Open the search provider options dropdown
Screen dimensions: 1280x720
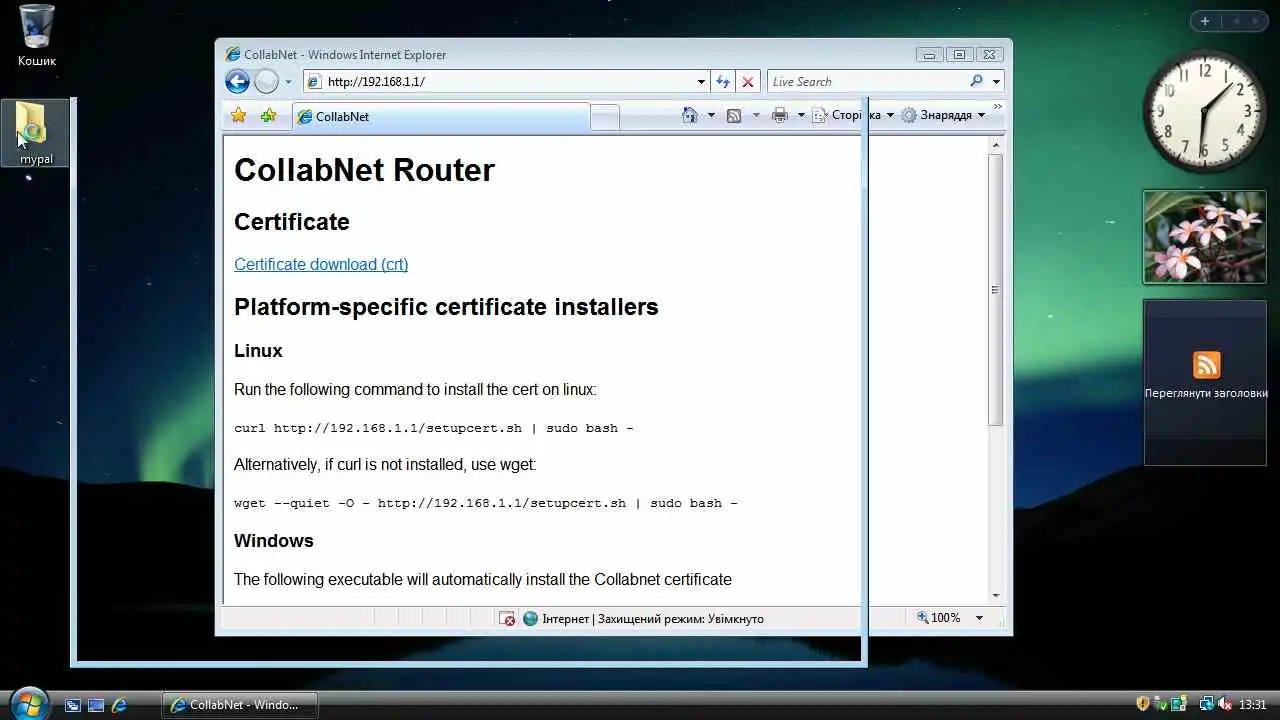(x=996, y=82)
